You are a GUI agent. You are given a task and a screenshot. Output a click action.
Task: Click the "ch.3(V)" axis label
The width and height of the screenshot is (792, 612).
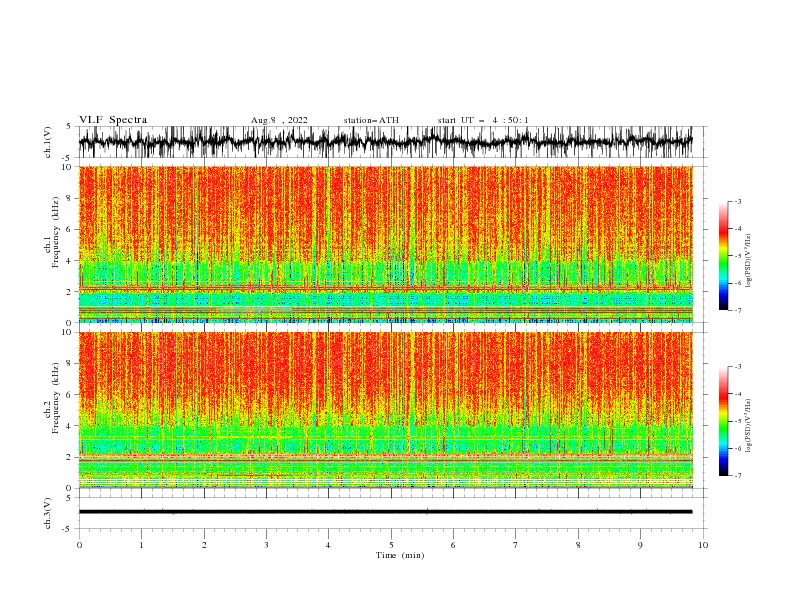click(x=48, y=513)
